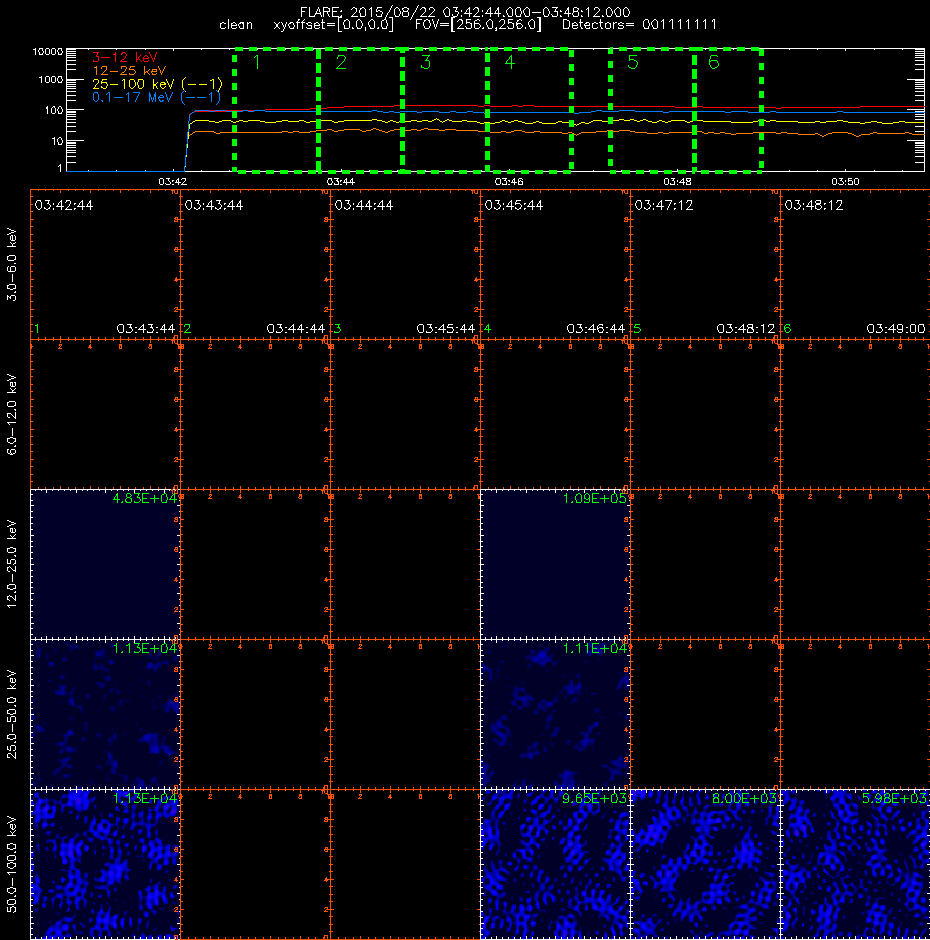Click the FLARE 2015/08/22 title text
This screenshot has height=940, width=930.
[x=465, y=12]
